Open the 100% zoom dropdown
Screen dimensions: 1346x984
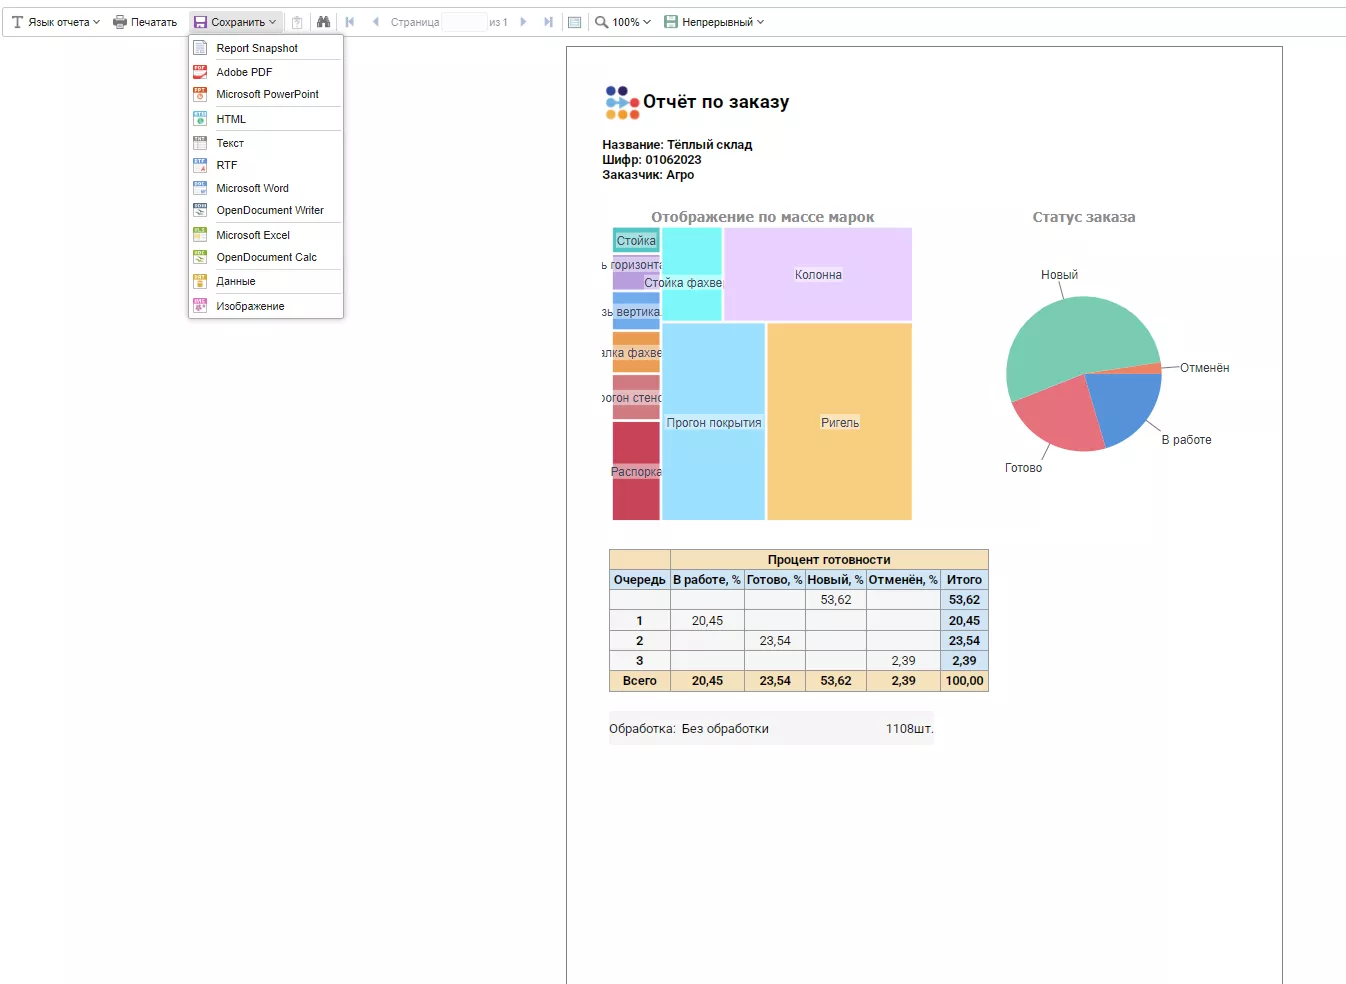[623, 22]
